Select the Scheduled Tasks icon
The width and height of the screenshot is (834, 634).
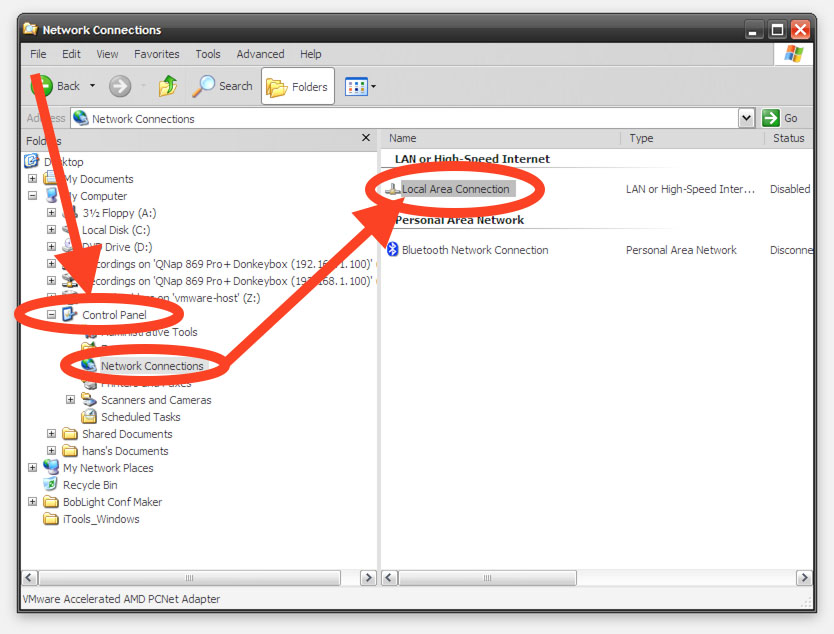coord(89,417)
